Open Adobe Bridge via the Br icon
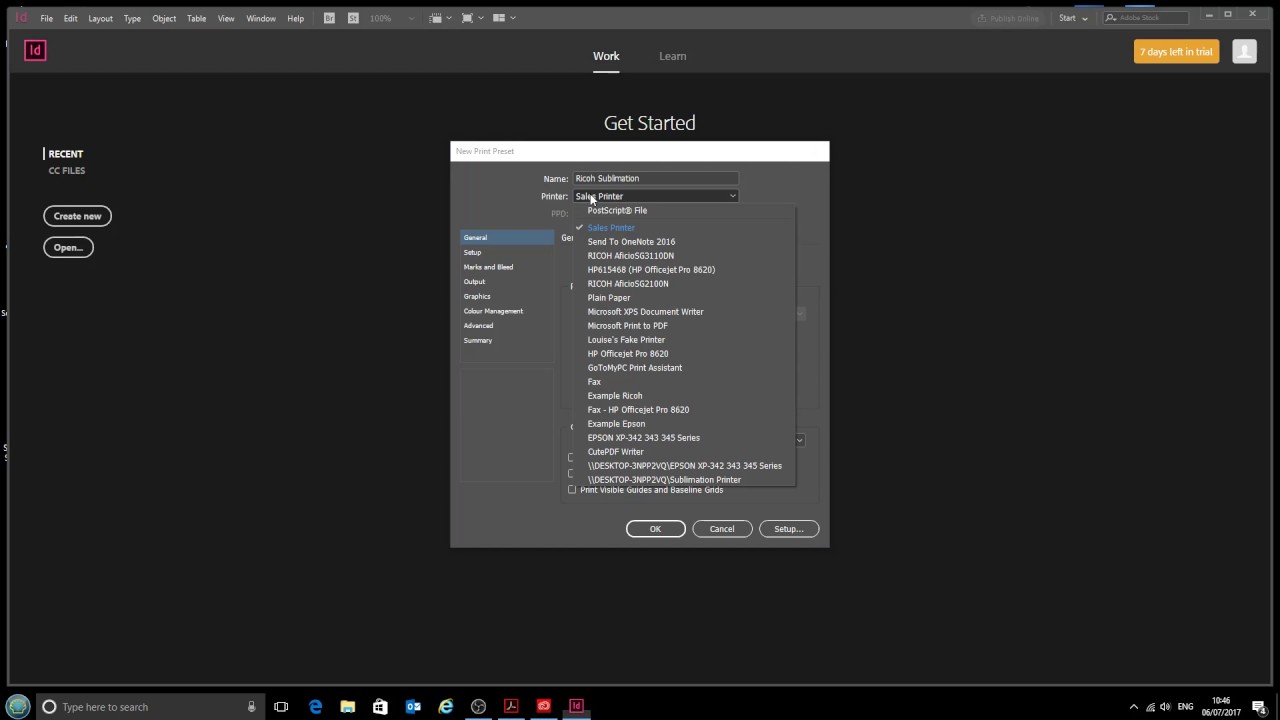 (x=329, y=18)
